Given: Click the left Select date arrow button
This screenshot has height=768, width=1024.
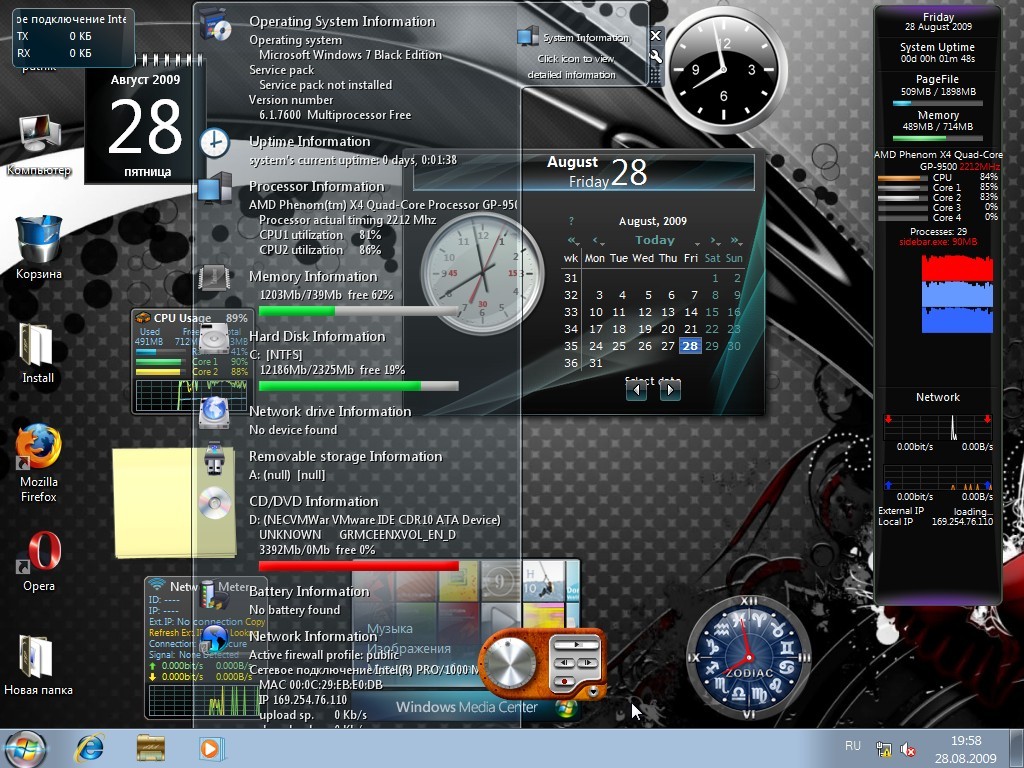Looking at the screenshot, I should tap(636, 391).
